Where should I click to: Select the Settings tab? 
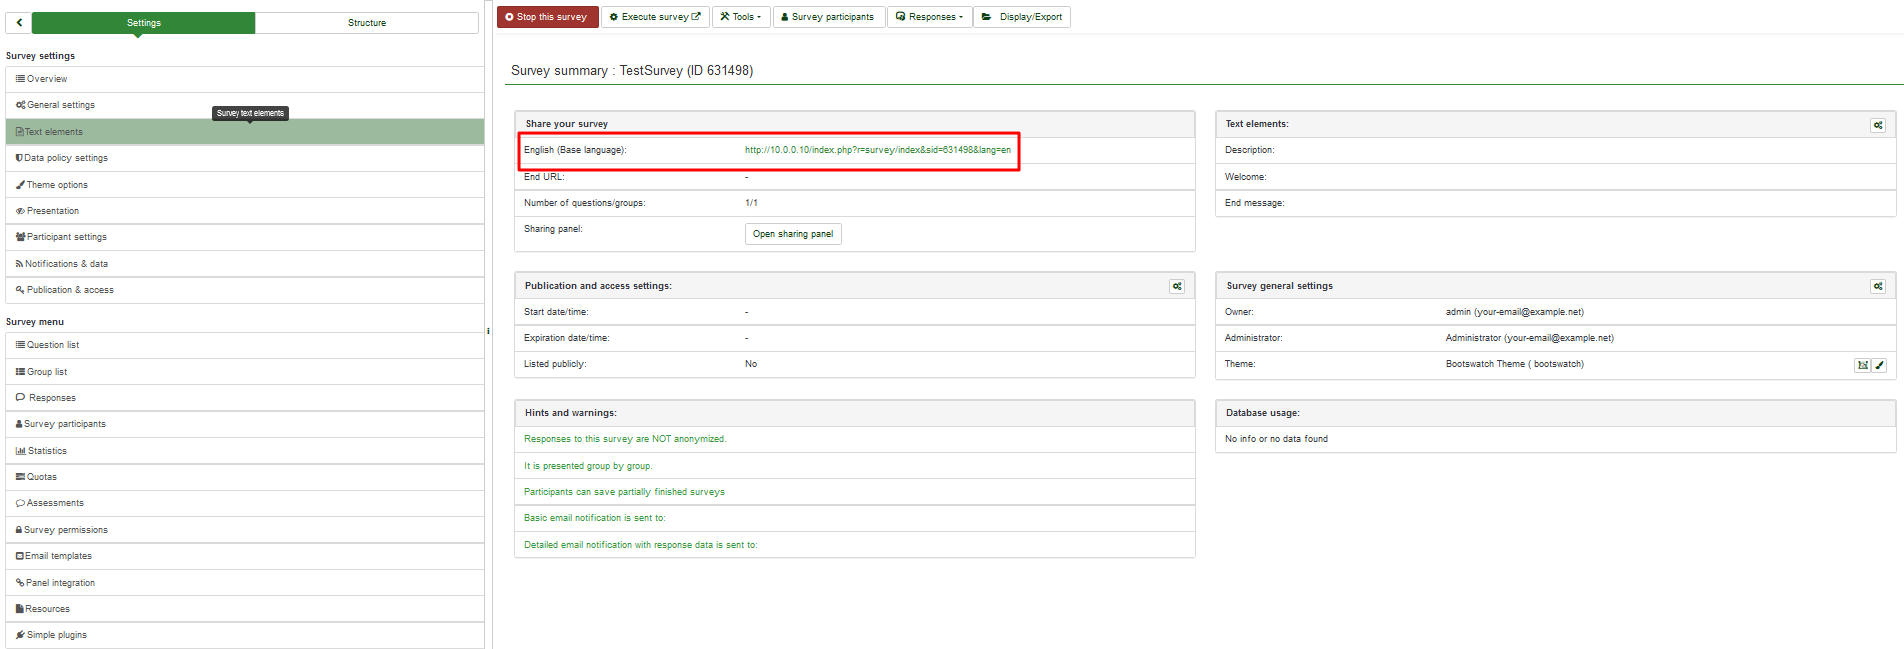point(144,23)
